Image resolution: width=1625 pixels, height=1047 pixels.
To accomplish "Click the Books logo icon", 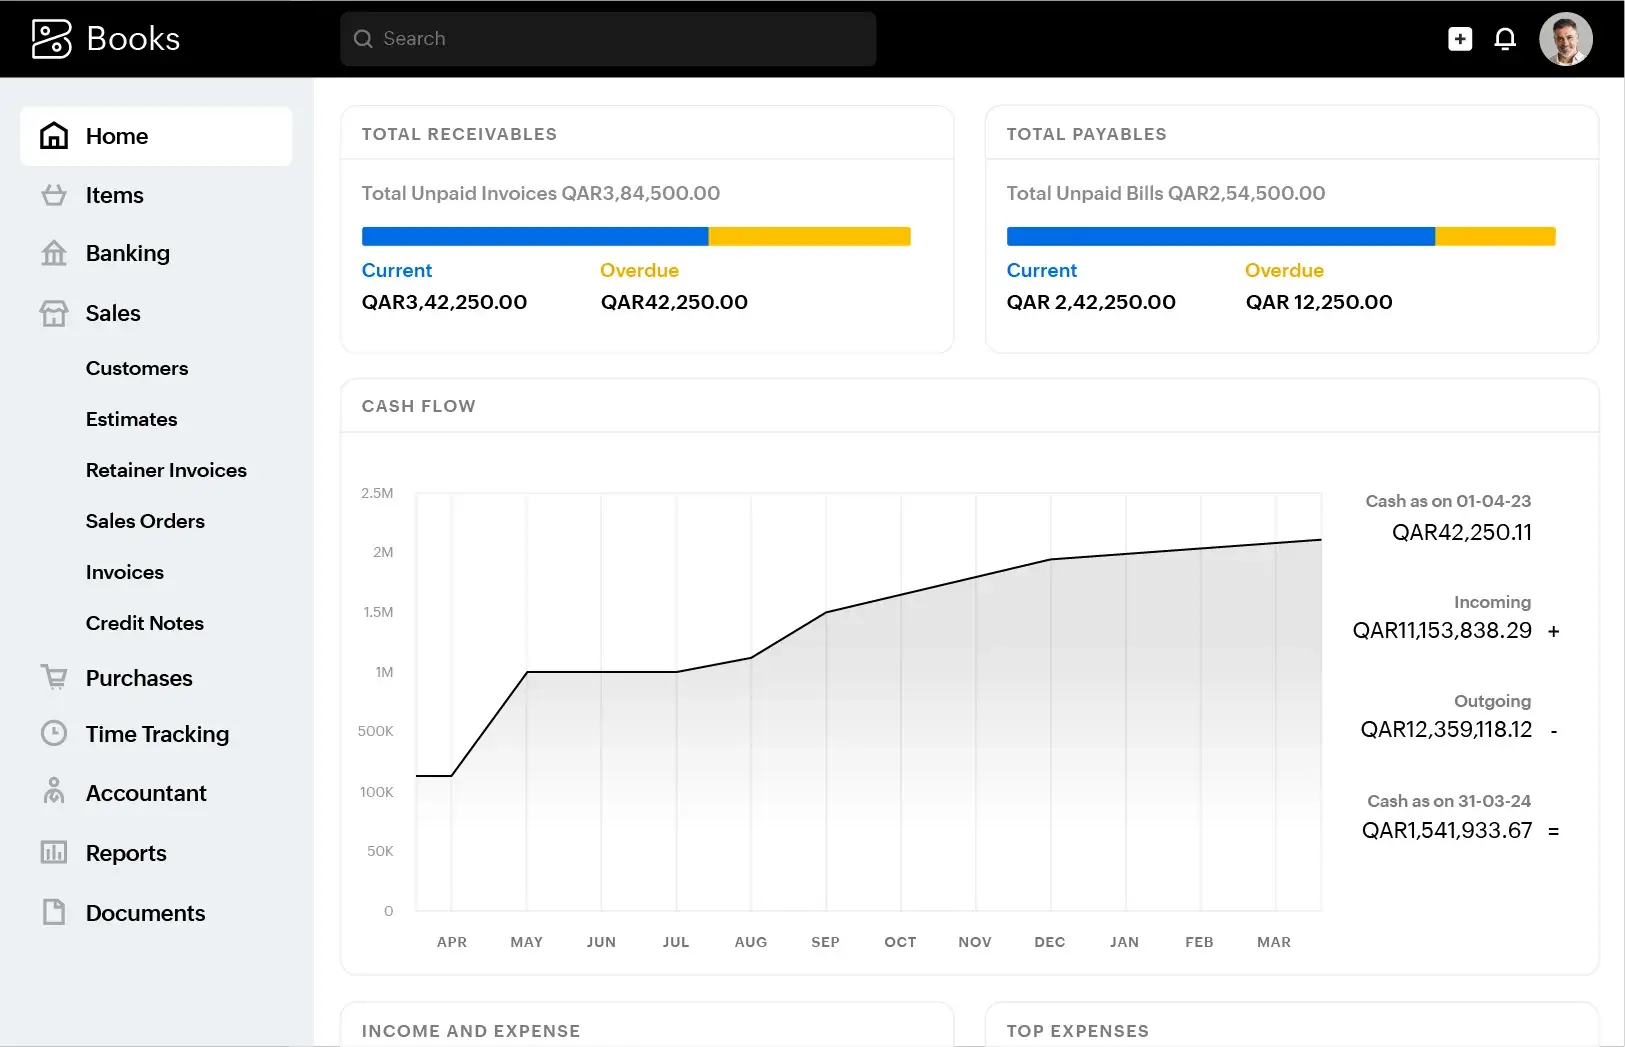I will pyautogui.click(x=51, y=38).
